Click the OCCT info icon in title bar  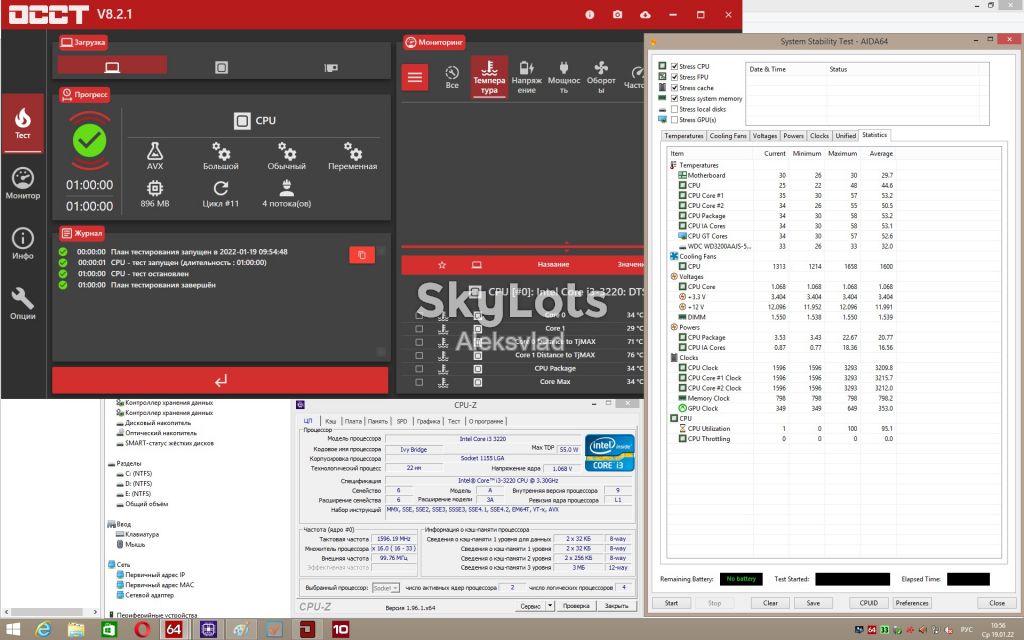coord(590,14)
